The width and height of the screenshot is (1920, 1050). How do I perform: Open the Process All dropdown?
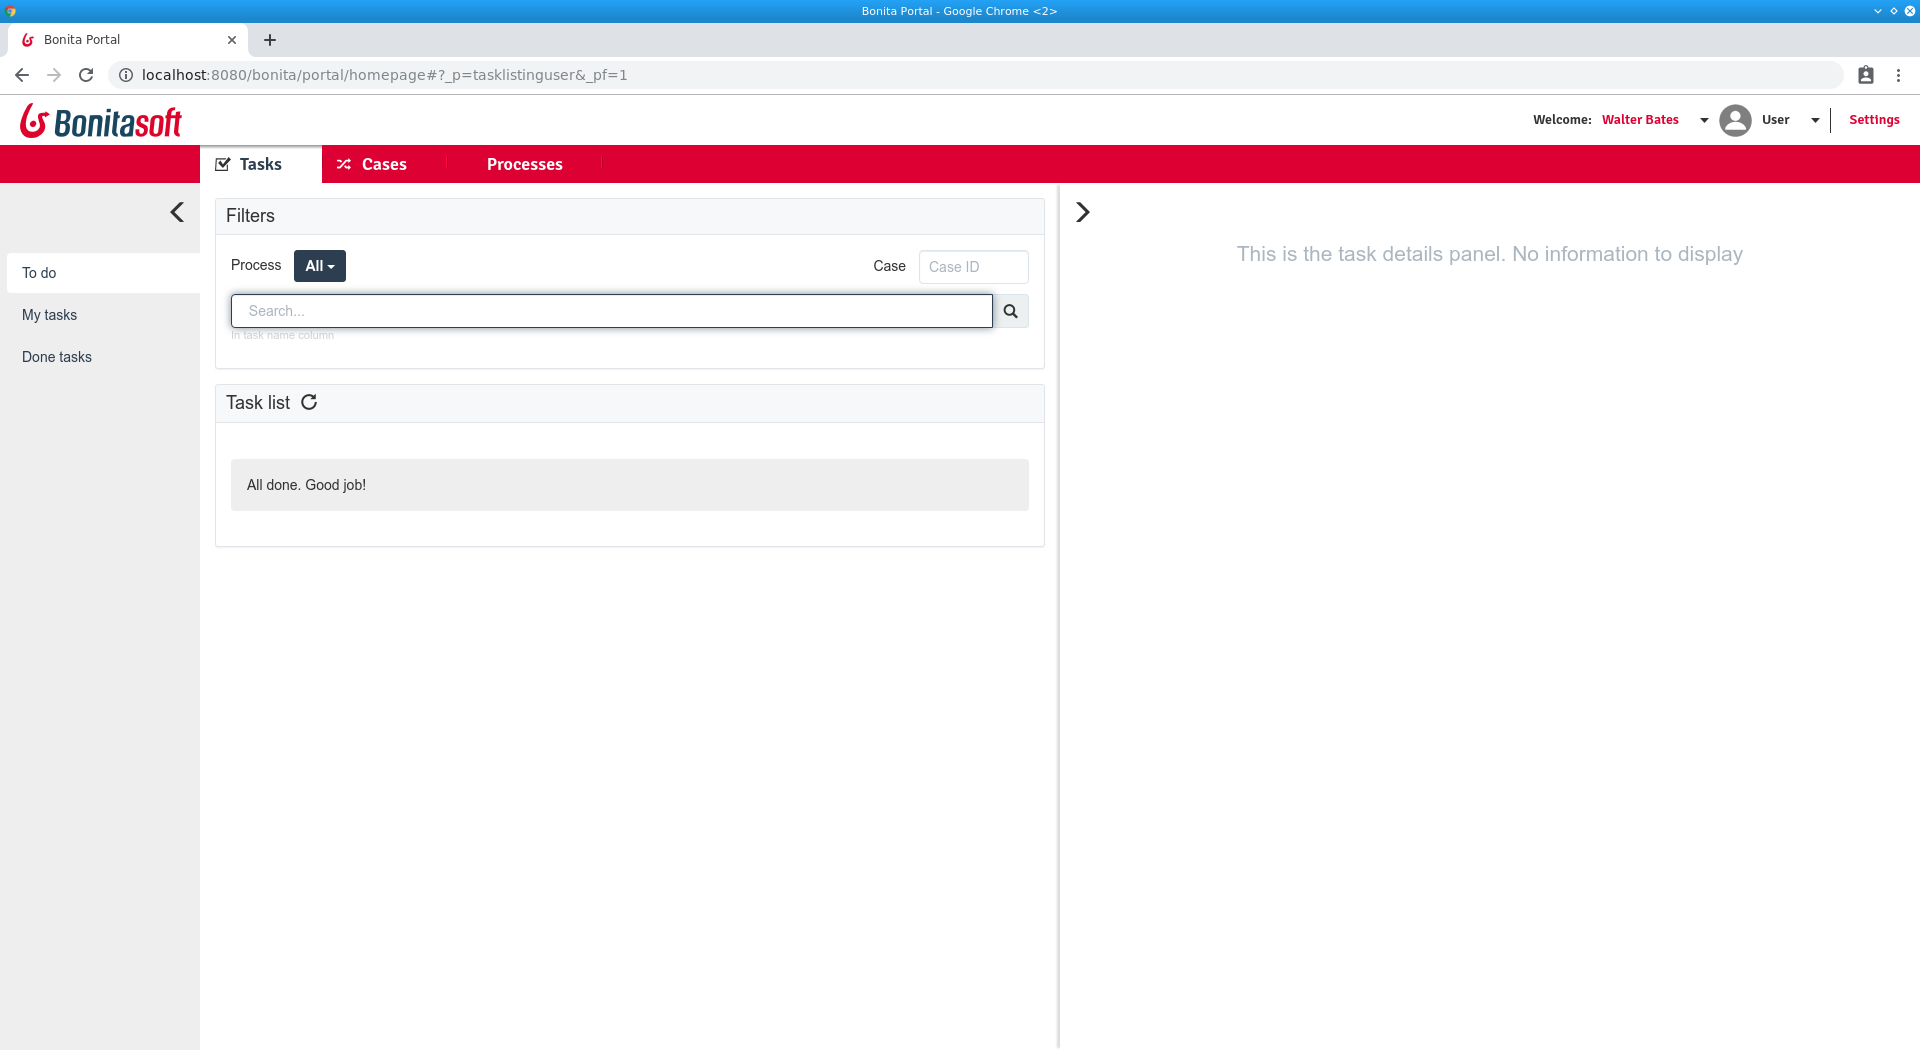(x=320, y=266)
